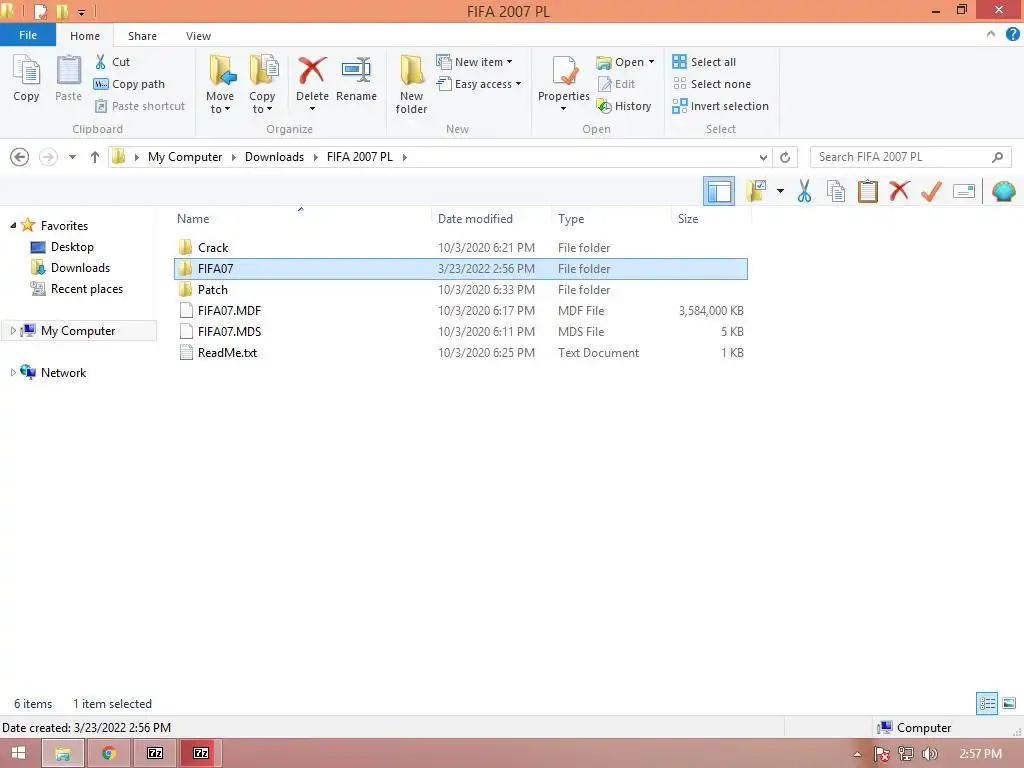
Task: Click the Paste ribbon button
Action: click(69, 79)
